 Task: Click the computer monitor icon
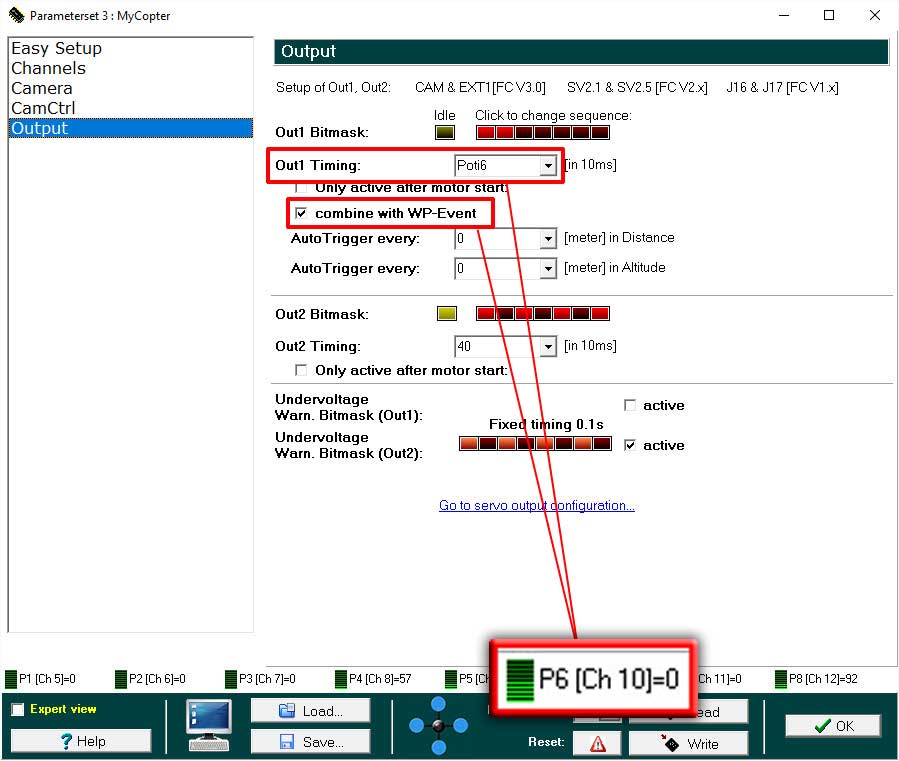tap(209, 723)
